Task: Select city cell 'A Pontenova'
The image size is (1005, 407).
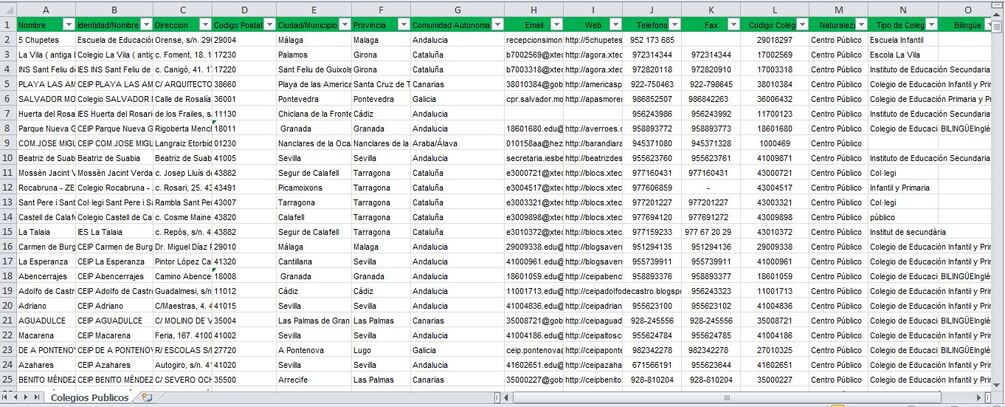Action: click(313, 350)
